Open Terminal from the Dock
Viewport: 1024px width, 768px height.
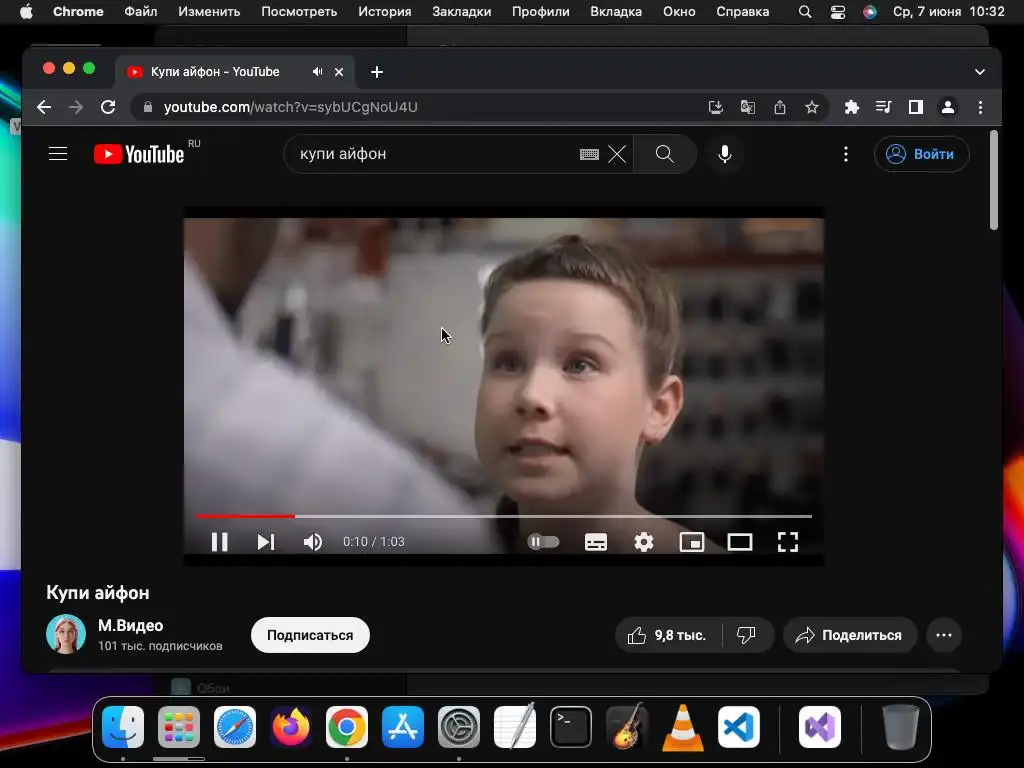tap(571, 727)
